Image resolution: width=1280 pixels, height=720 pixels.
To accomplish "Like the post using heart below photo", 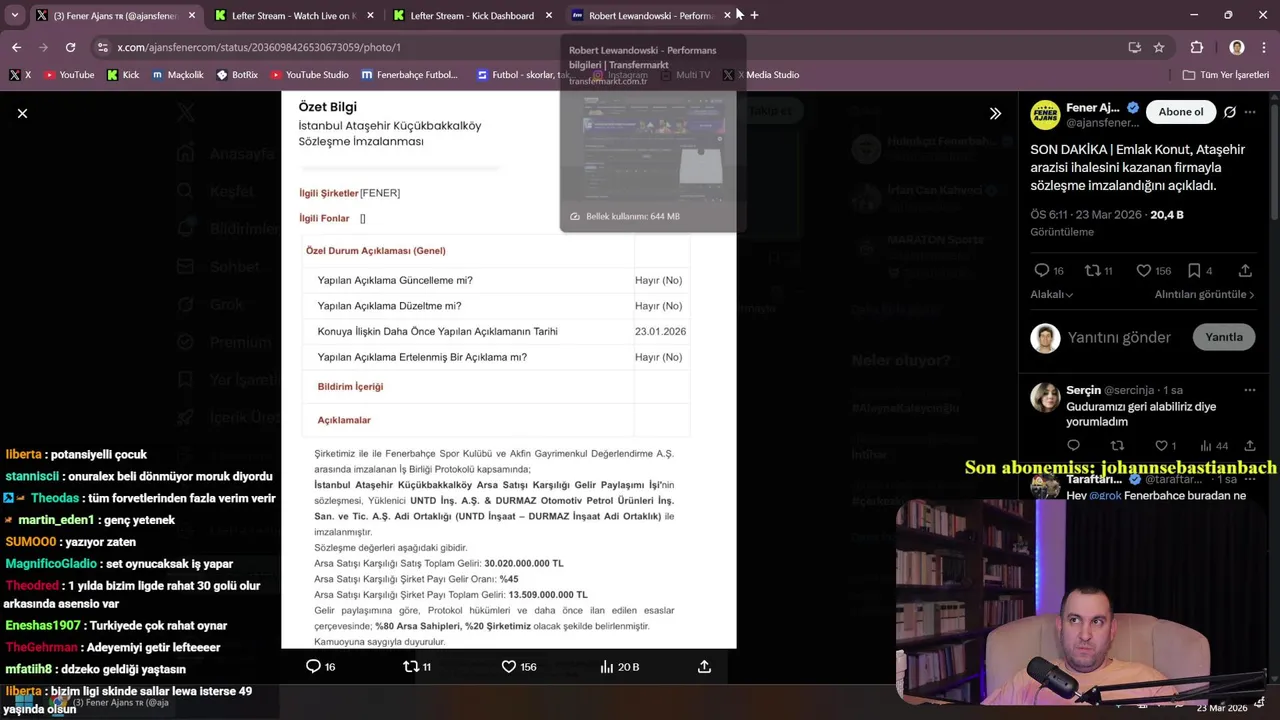I will click(x=508, y=666).
